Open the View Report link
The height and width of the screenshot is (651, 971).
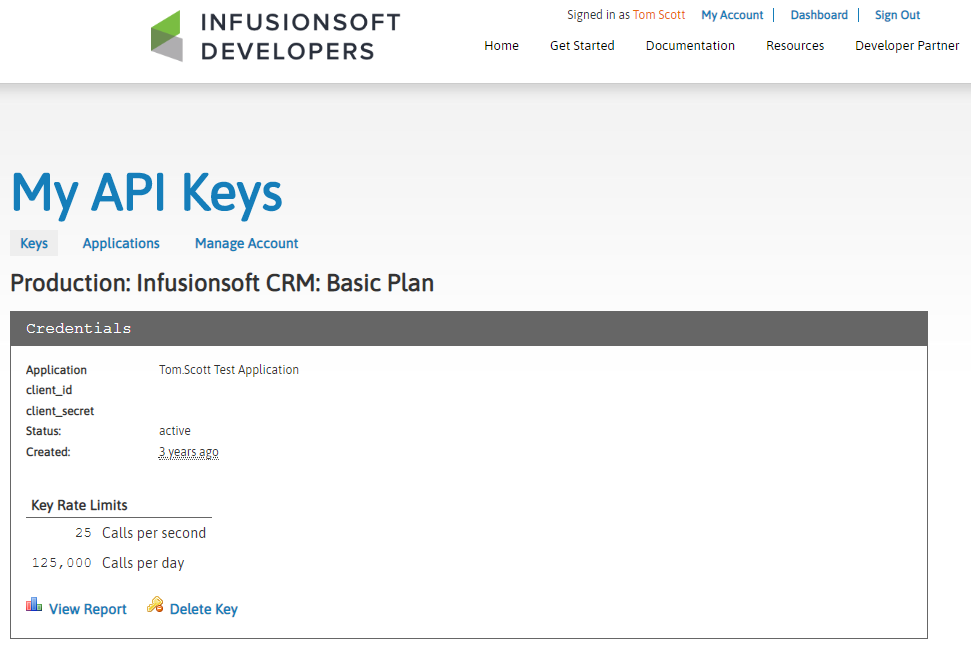pos(87,609)
